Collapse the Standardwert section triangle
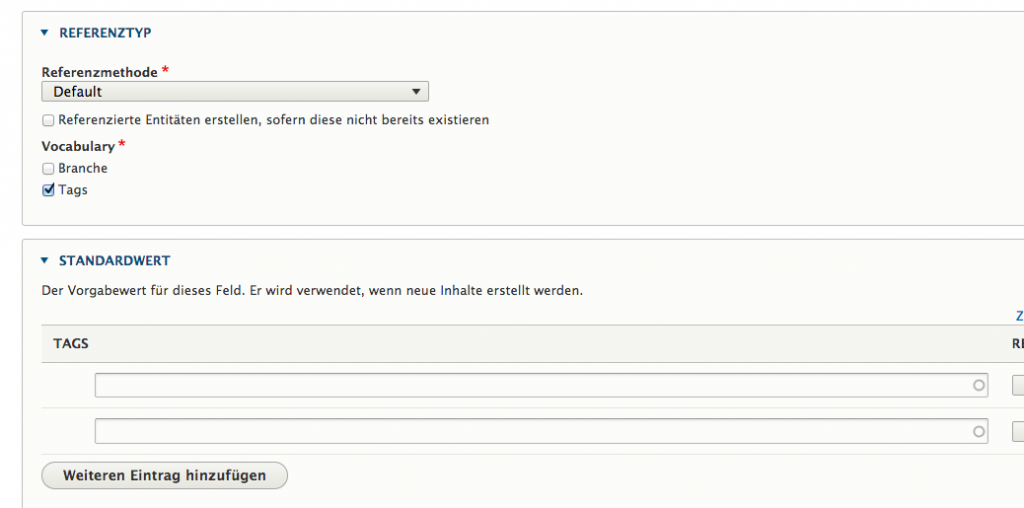This screenshot has height=508, width=1024. (x=44, y=261)
